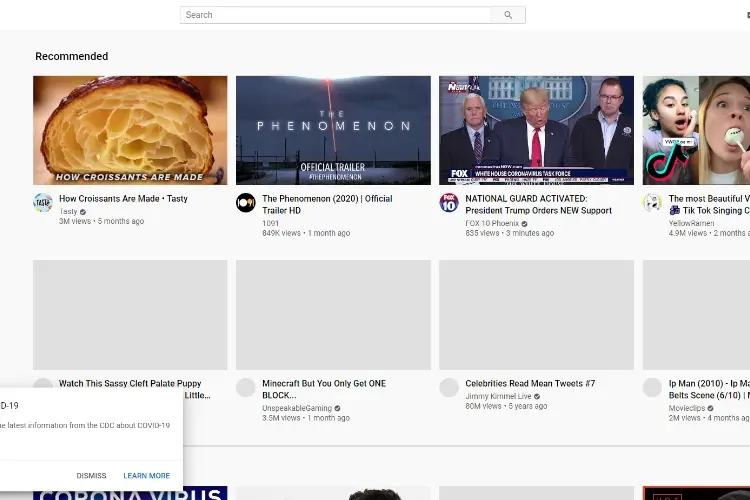Click the search magnifier button

click(x=508, y=15)
